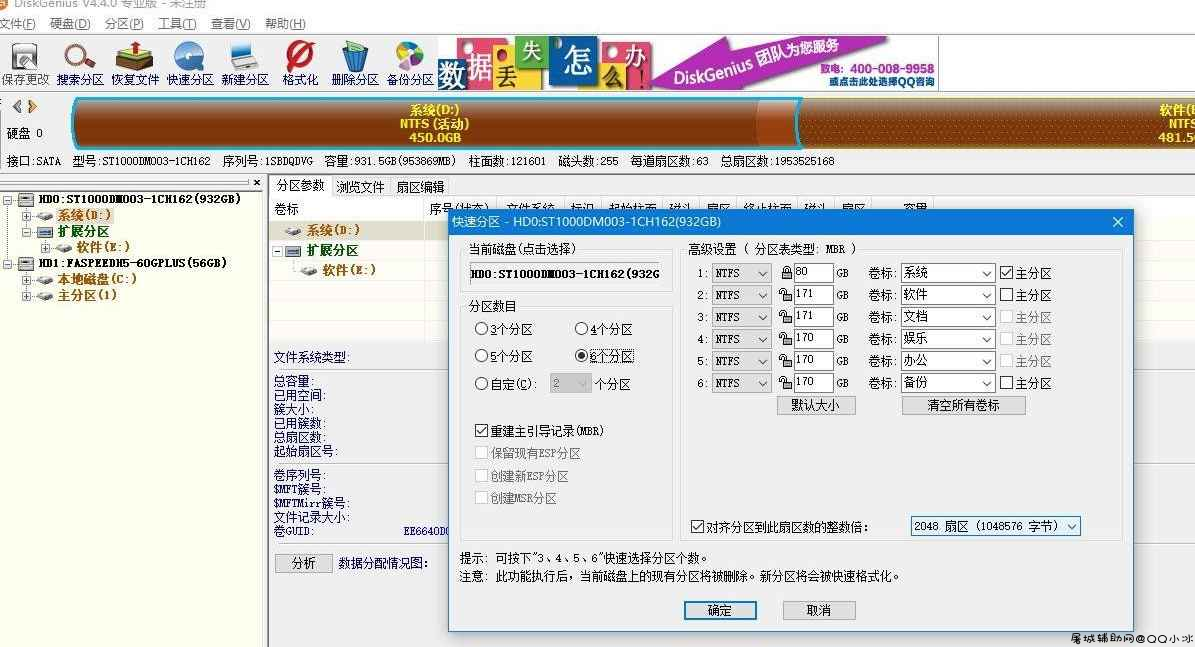Screen dimensions: 1195x647
Task: Select 本地磁盘(C:) in left tree
Action: (97, 279)
